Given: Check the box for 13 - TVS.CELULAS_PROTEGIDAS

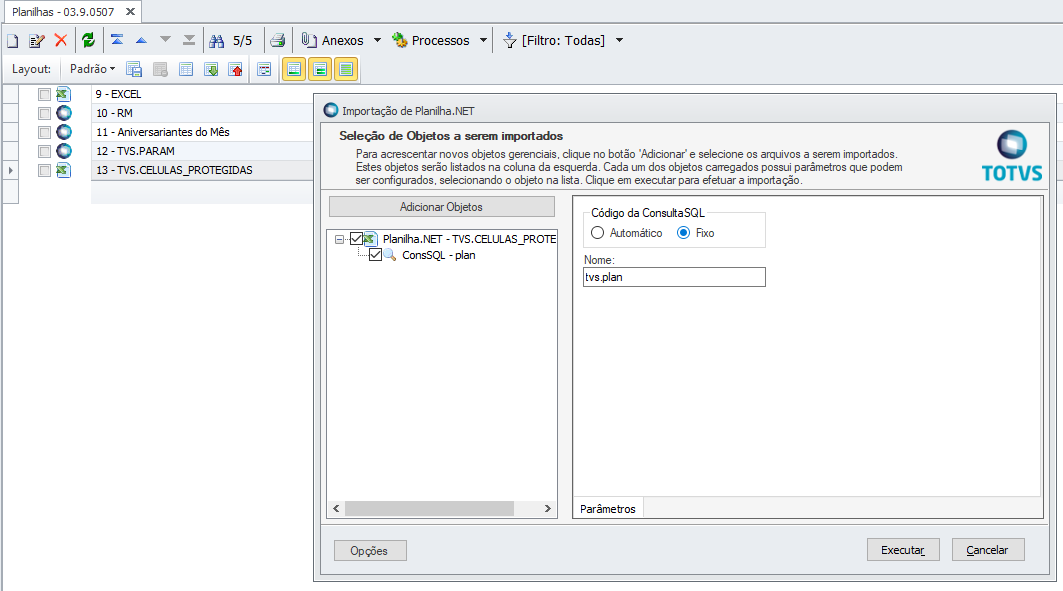Looking at the screenshot, I should [44, 170].
